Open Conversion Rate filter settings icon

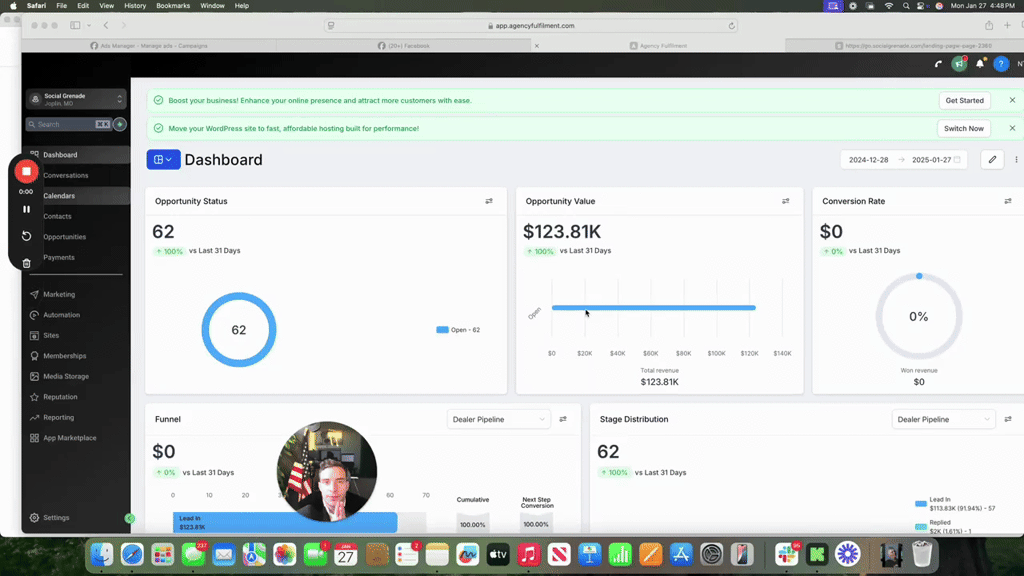coord(1008,201)
